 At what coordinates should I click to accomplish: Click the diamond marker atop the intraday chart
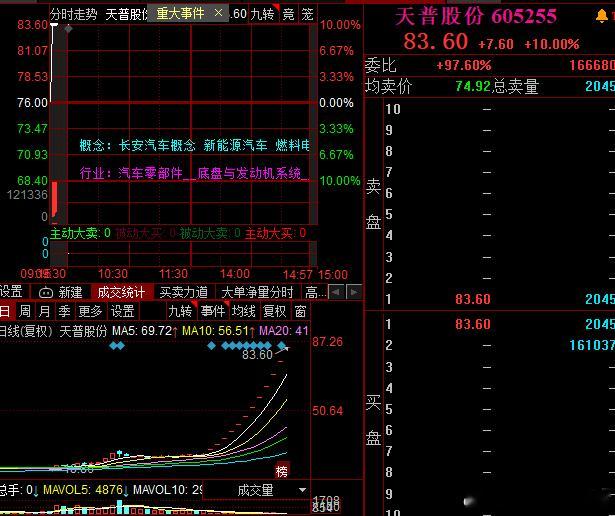coord(68,29)
